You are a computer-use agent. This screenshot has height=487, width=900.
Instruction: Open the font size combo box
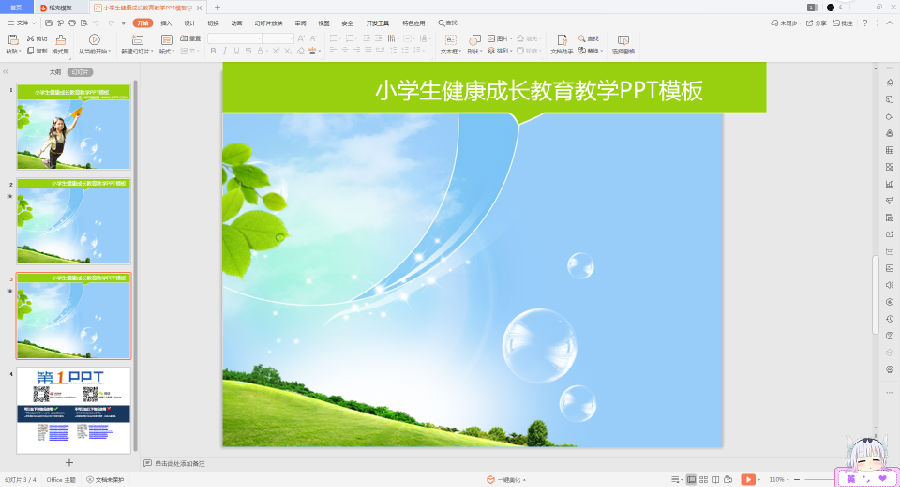coord(278,38)
